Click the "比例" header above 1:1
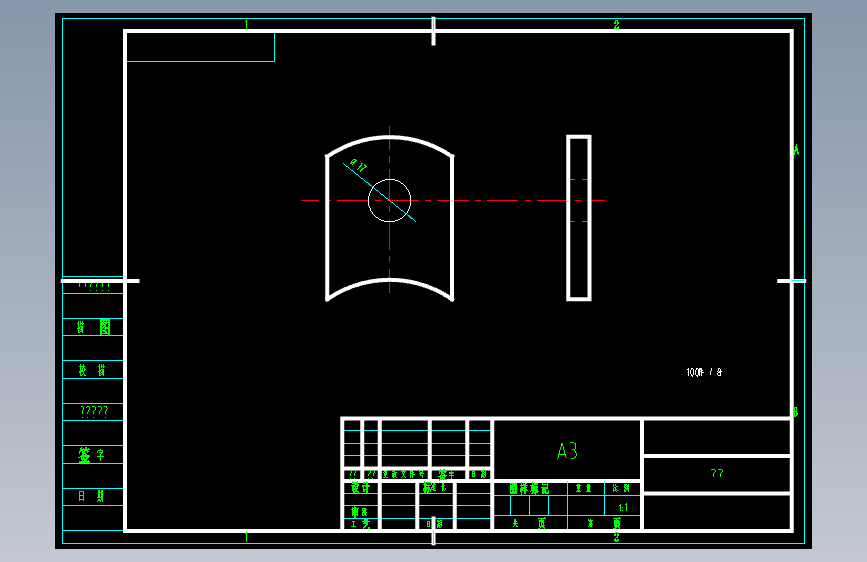The width and height of the screenshot is (867, 562). 621,488
